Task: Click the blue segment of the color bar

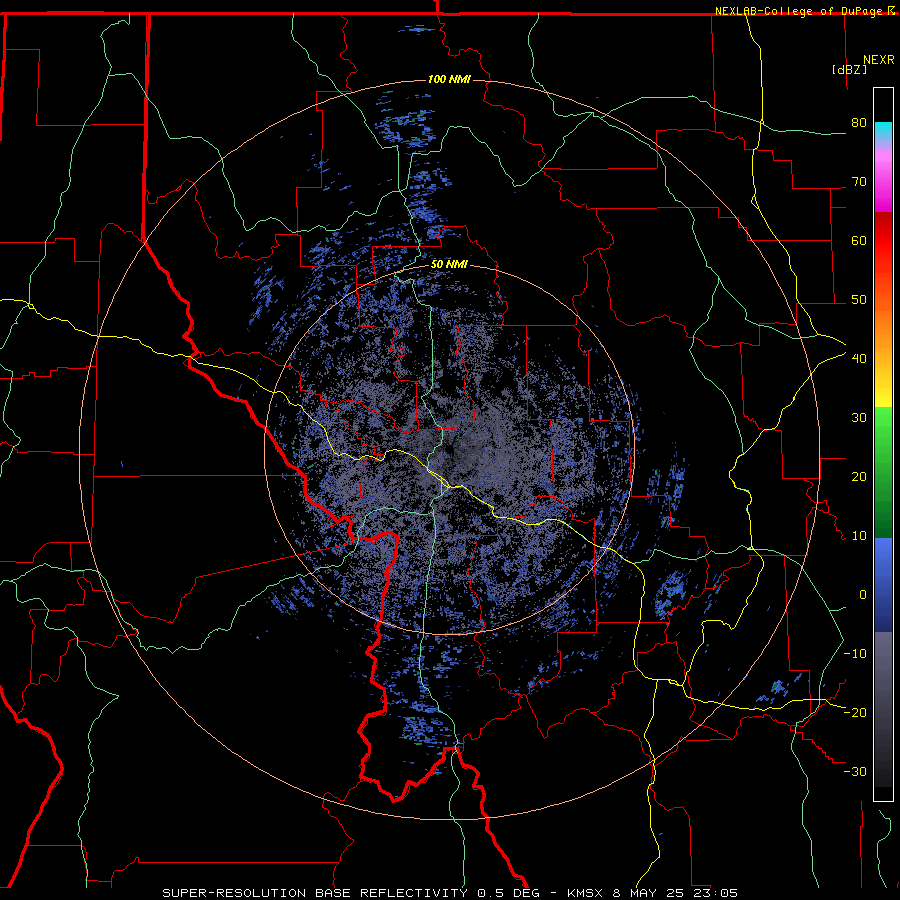Action: pos(883,584)
